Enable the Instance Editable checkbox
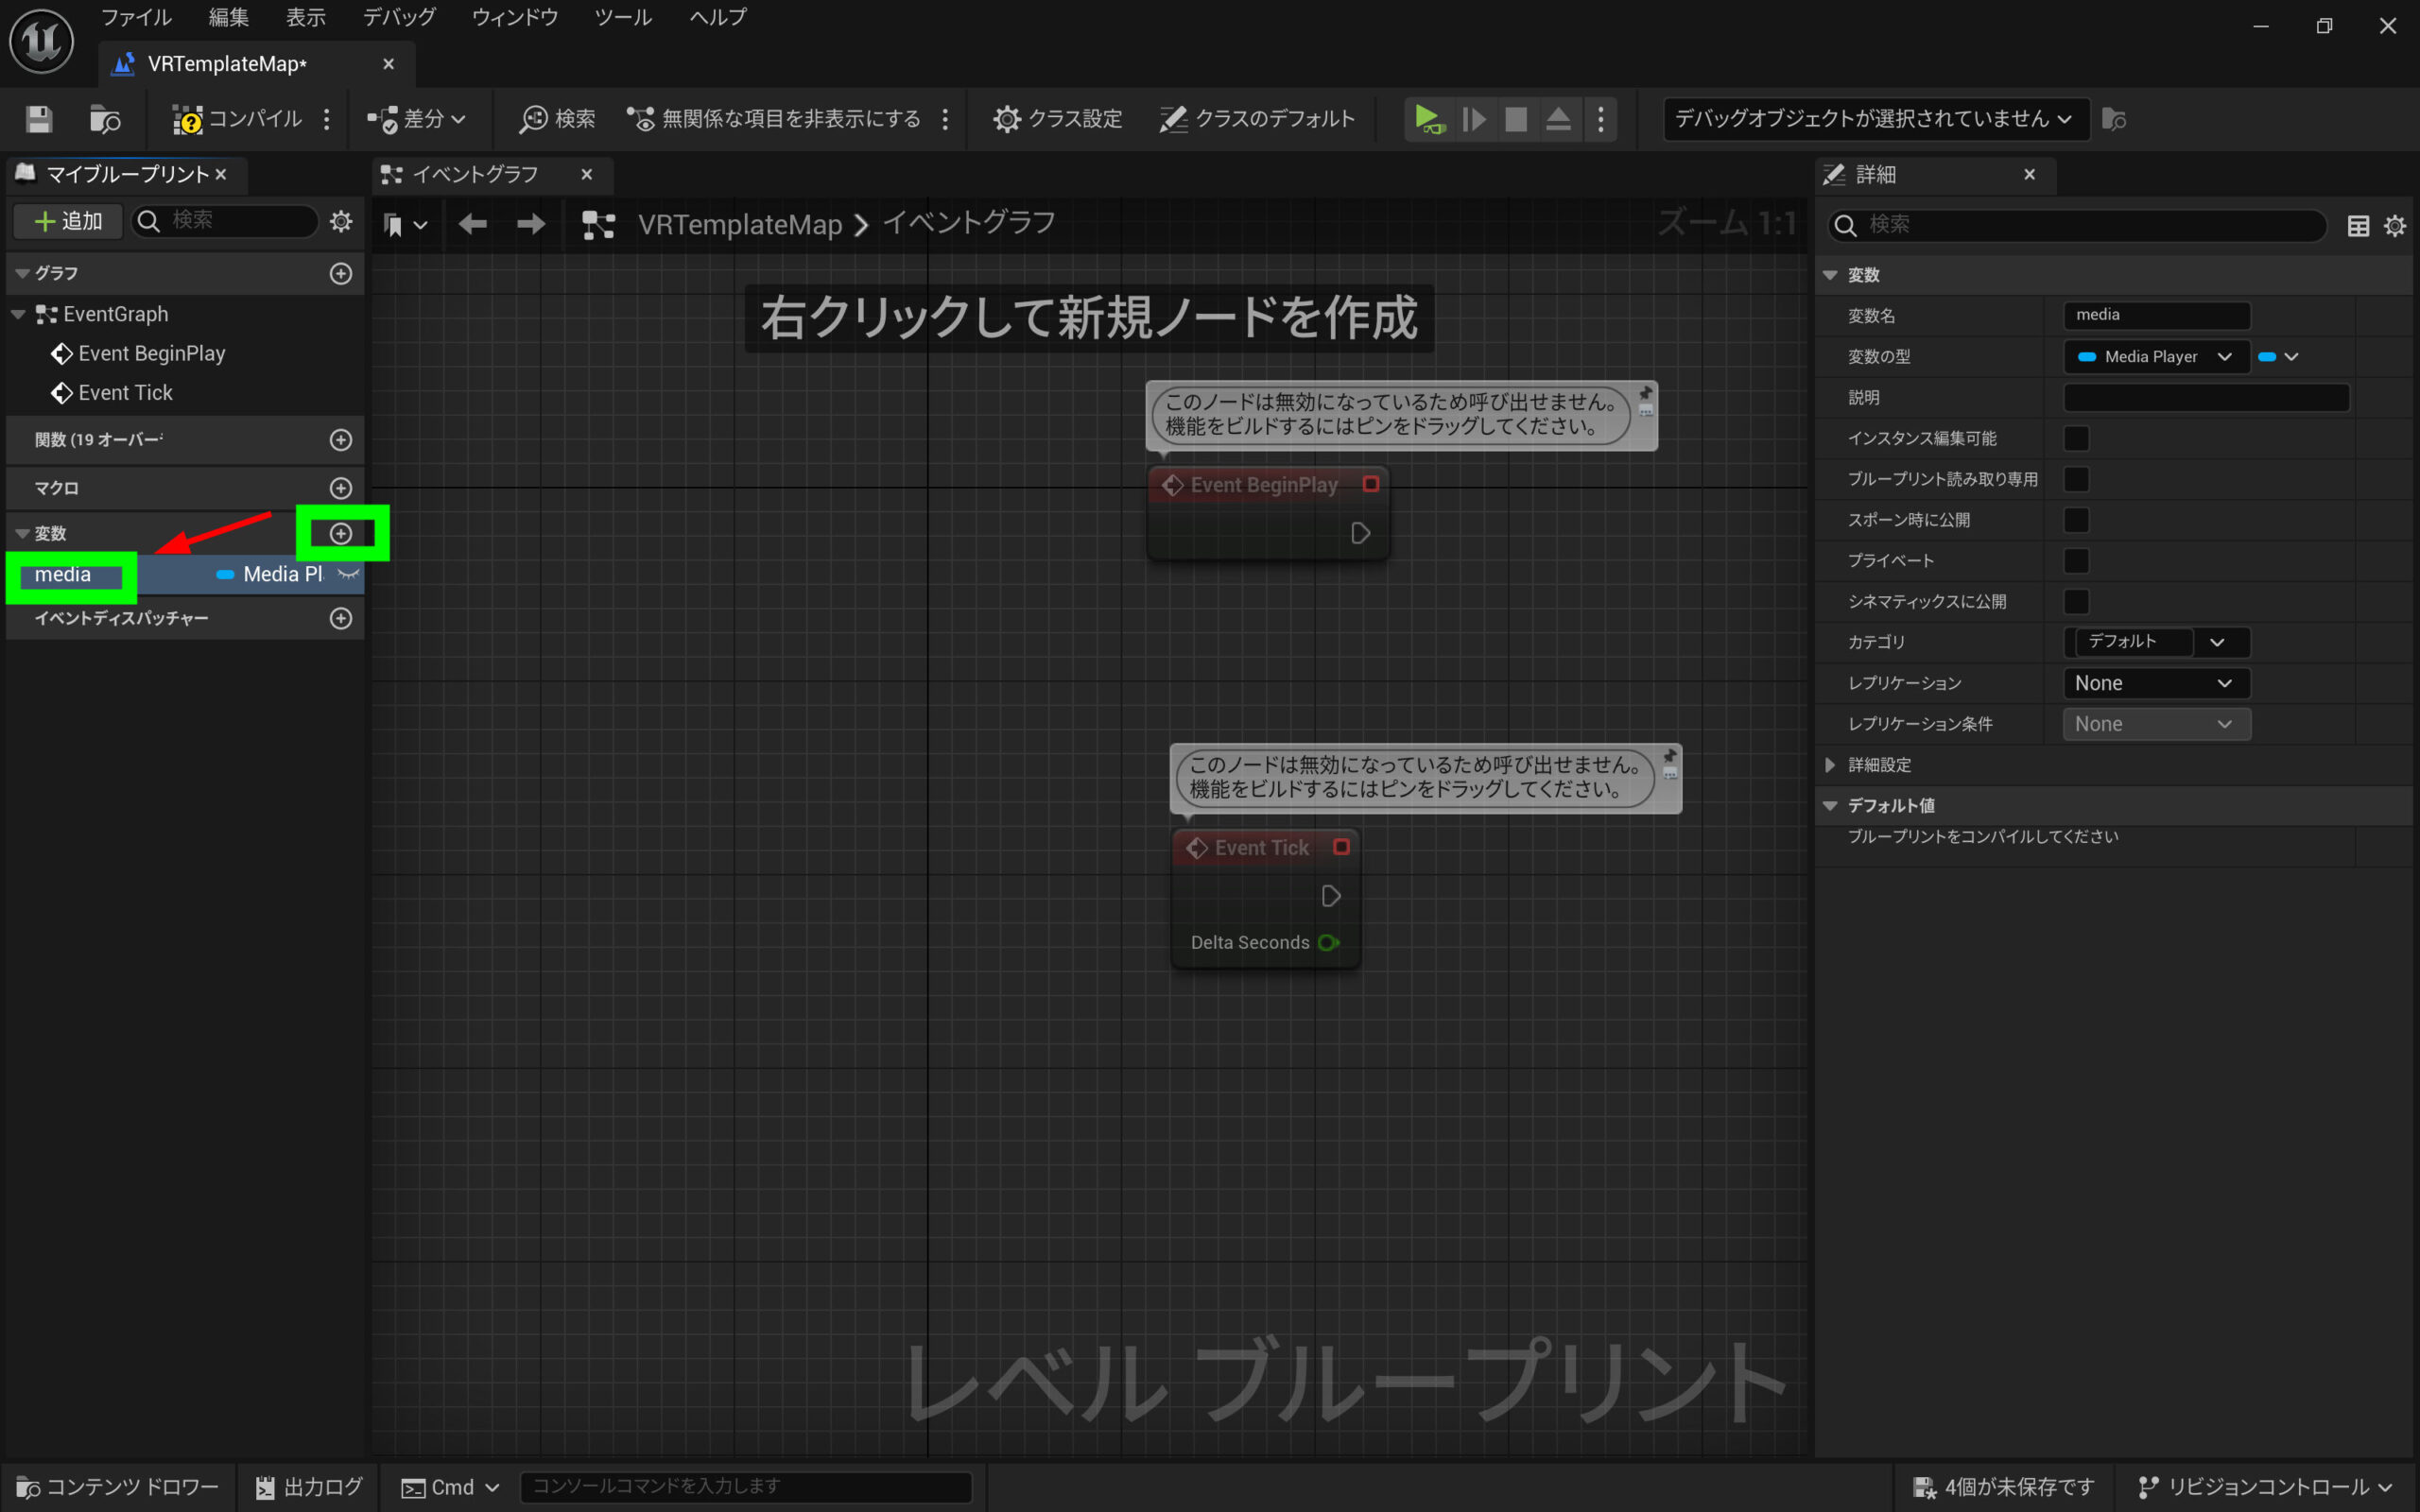Image resolution: width=2420 pixels, height=1512 pixels. 2076,438
